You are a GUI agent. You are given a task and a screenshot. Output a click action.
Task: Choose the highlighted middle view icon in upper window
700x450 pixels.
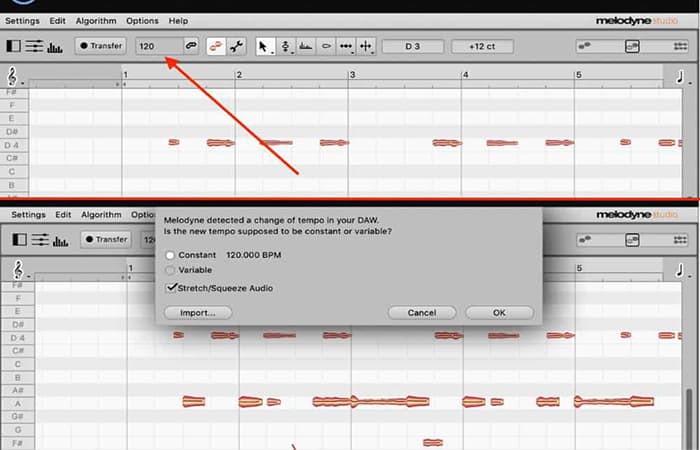point(632,46)
